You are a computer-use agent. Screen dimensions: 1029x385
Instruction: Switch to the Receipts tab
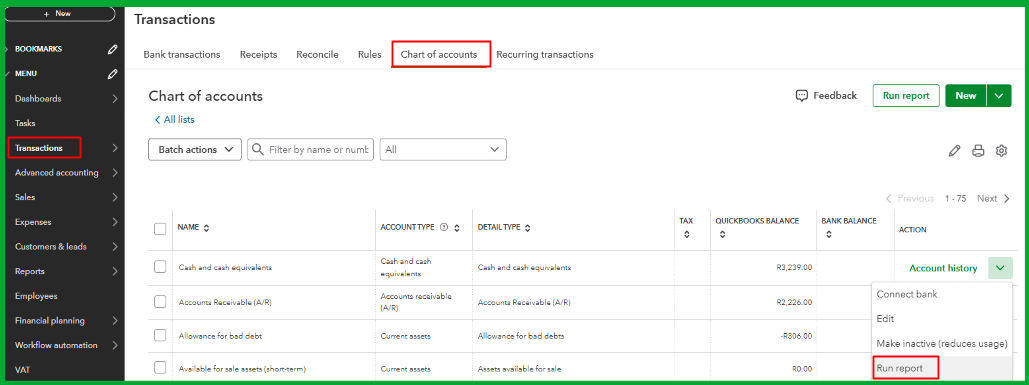click(259, 54)
